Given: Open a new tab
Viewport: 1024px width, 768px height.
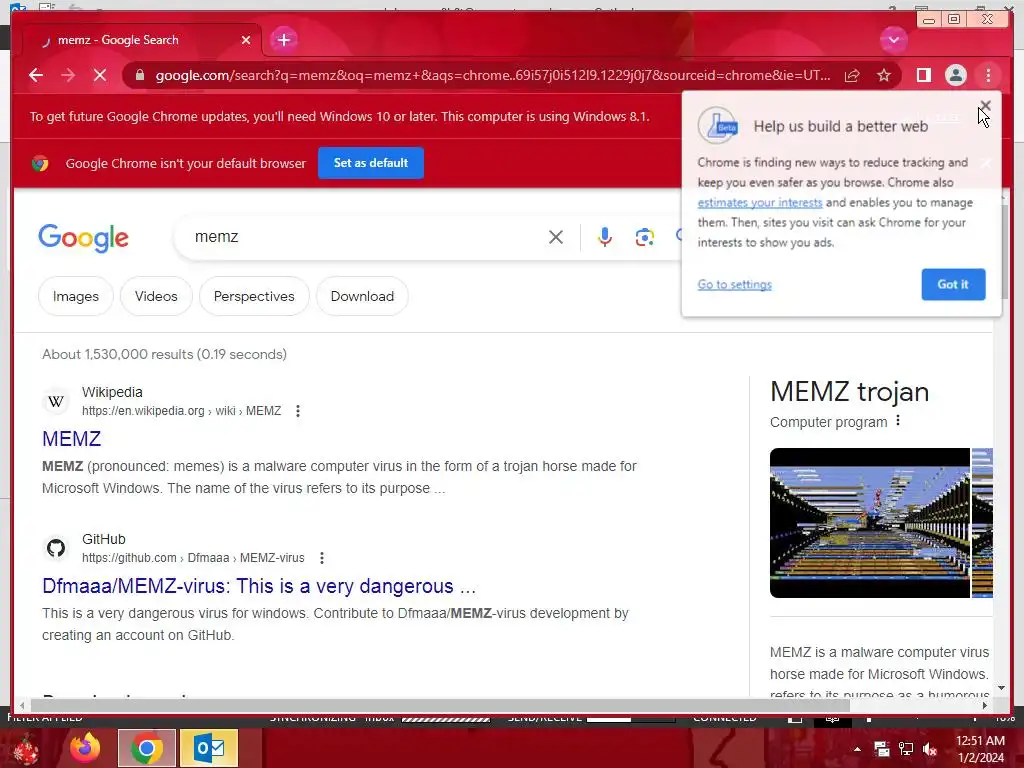Looking at the screenshot, I should [283, 40].
